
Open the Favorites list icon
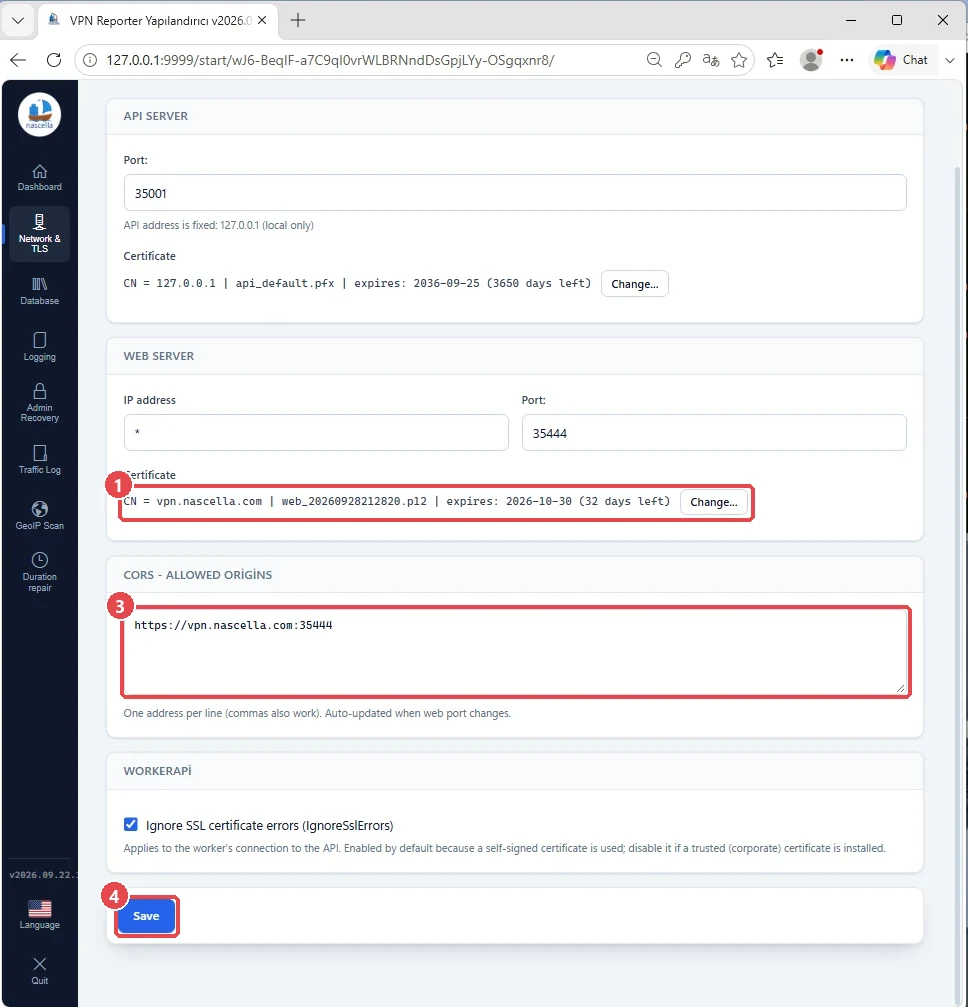coord(775,60)
